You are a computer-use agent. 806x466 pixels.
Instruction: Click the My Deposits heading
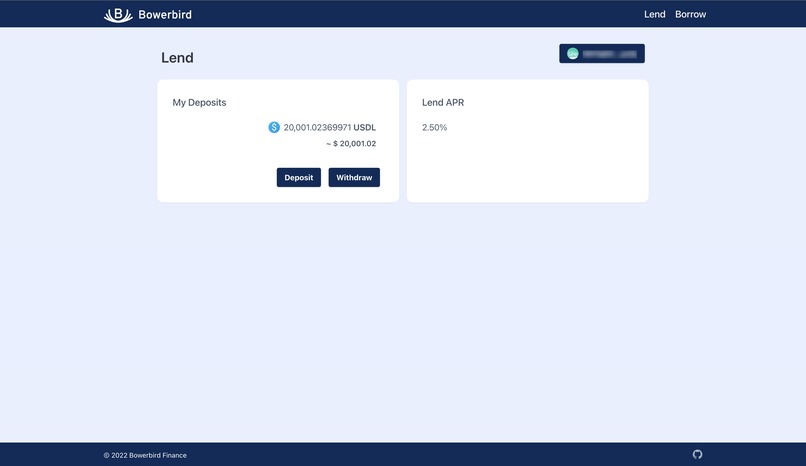pyautogui.click(x=199, y=102)
